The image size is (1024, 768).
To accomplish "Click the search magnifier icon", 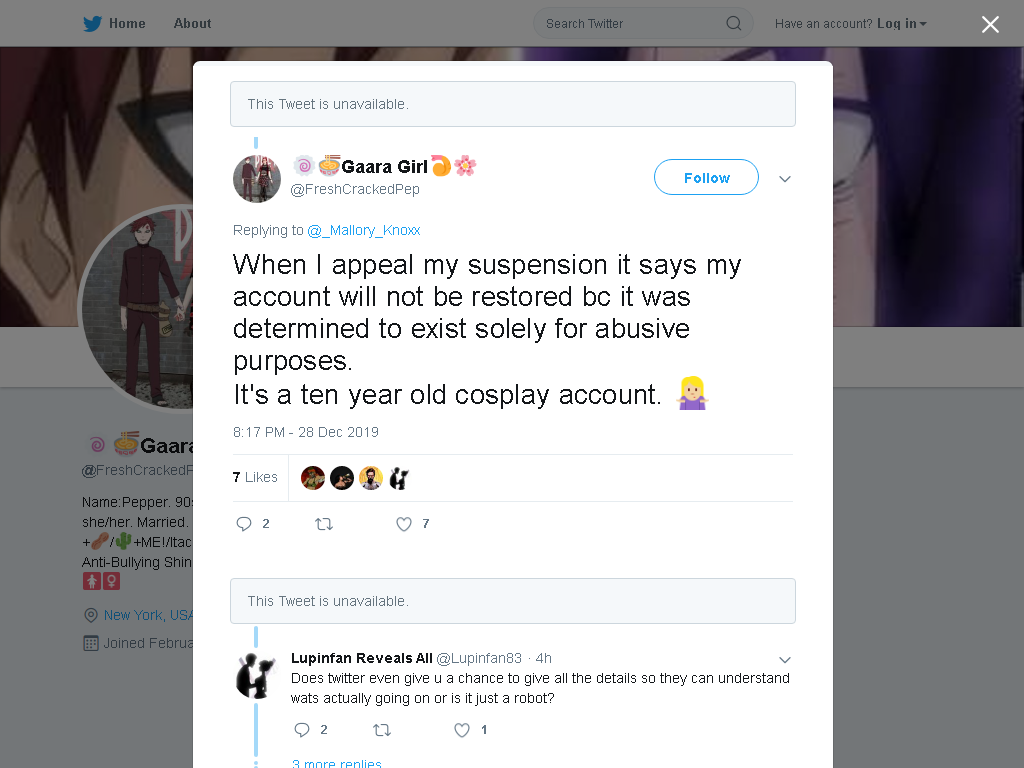I will 733,24.
